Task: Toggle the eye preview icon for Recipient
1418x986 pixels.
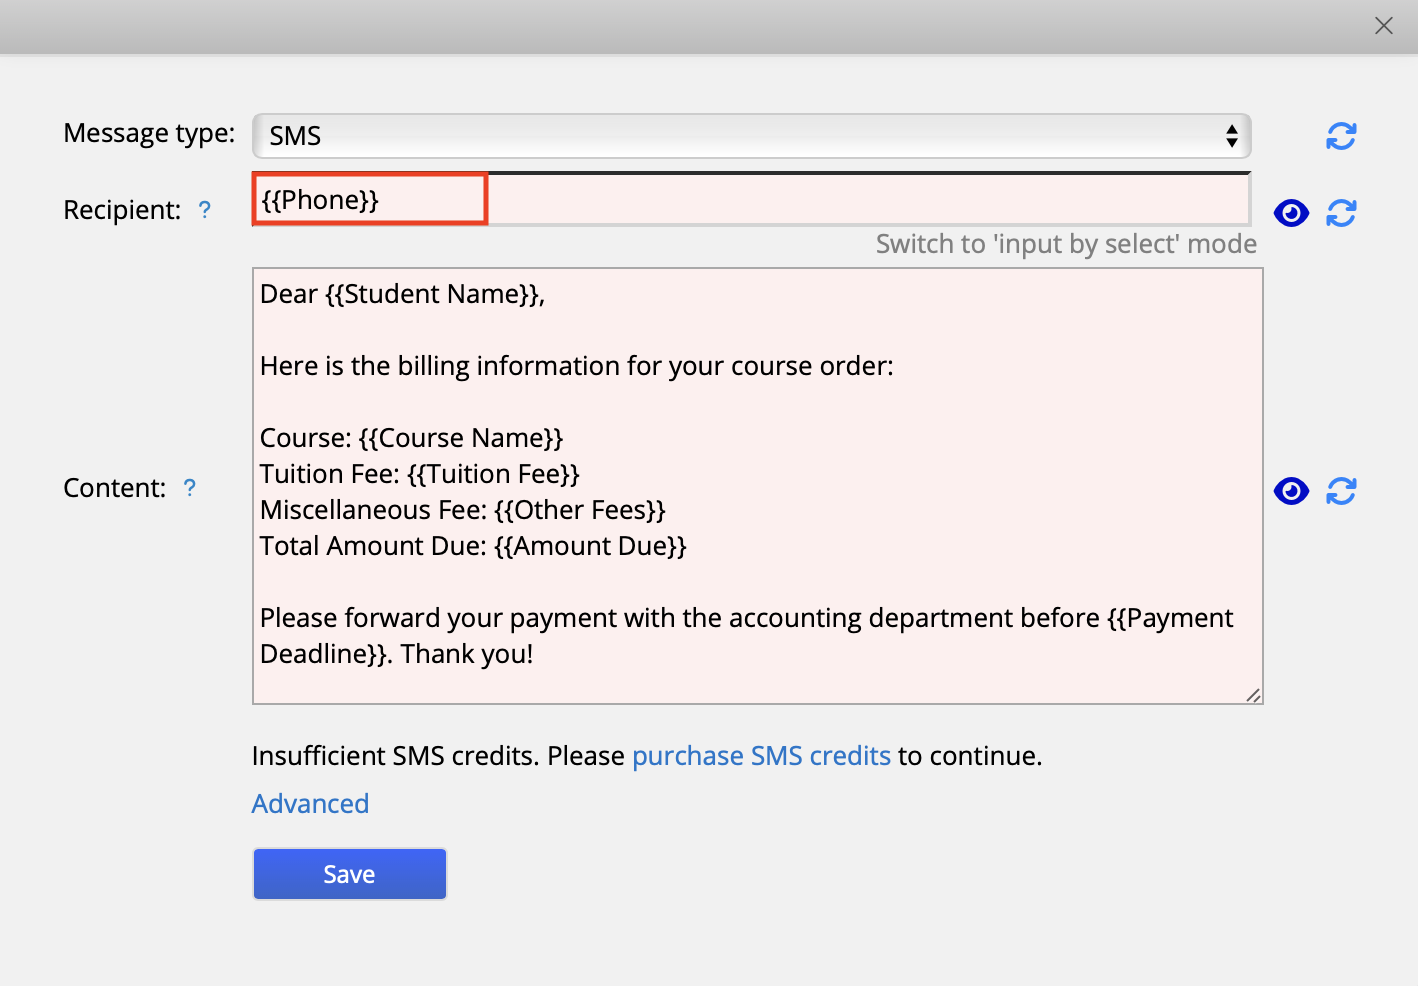Action: [1291, 213]
